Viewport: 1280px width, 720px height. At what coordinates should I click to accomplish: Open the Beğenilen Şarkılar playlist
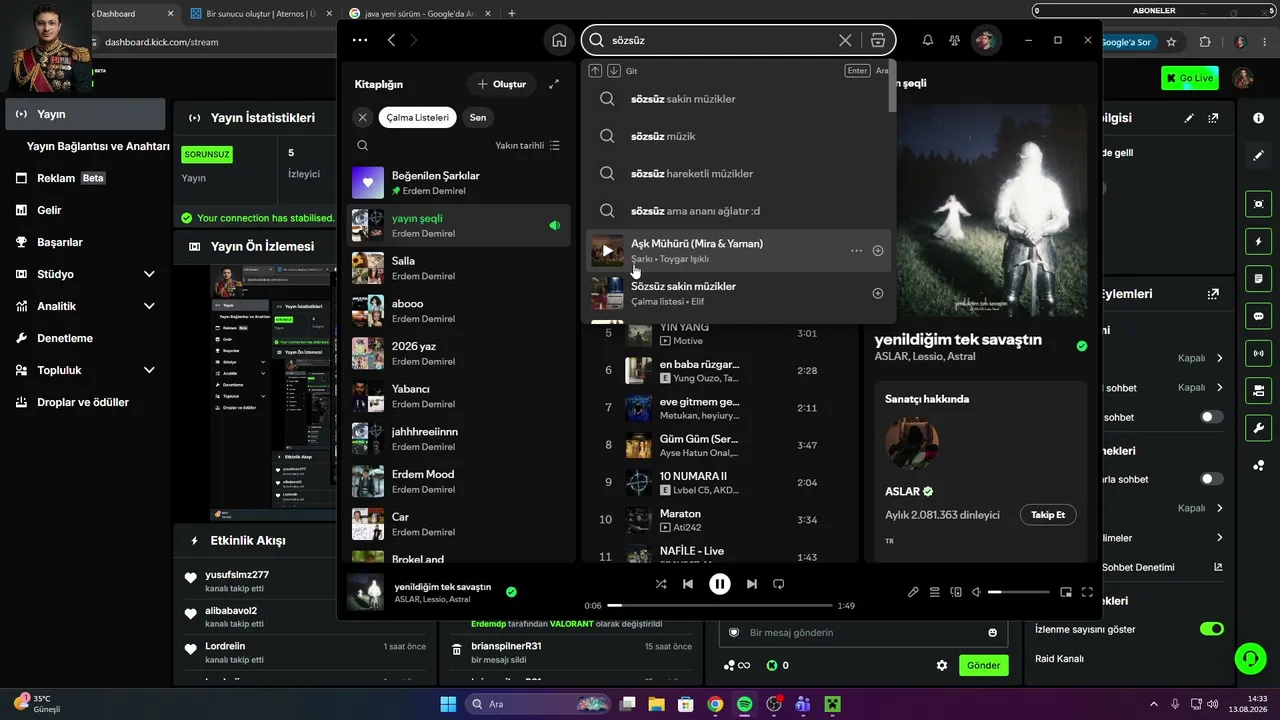458,182
